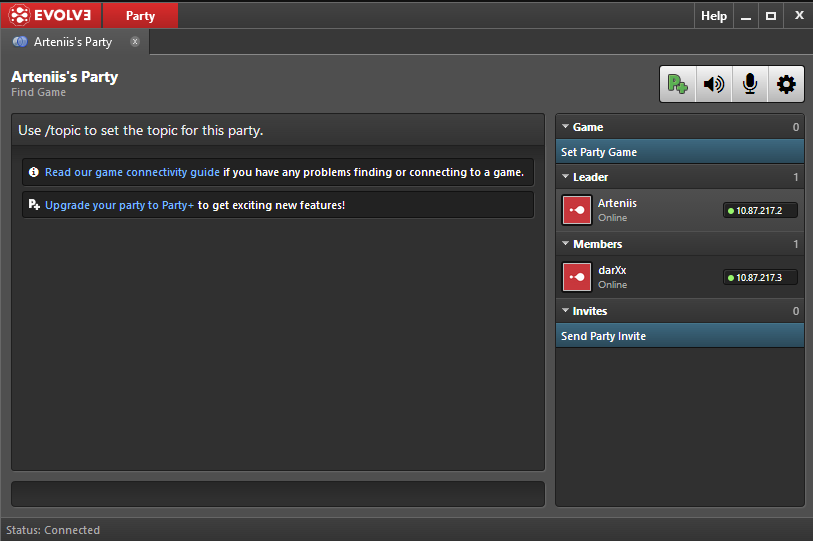Click the Arteniis's Party heading
The width and height of the screenshot is (813, 541).
click(x=65, y=77)
